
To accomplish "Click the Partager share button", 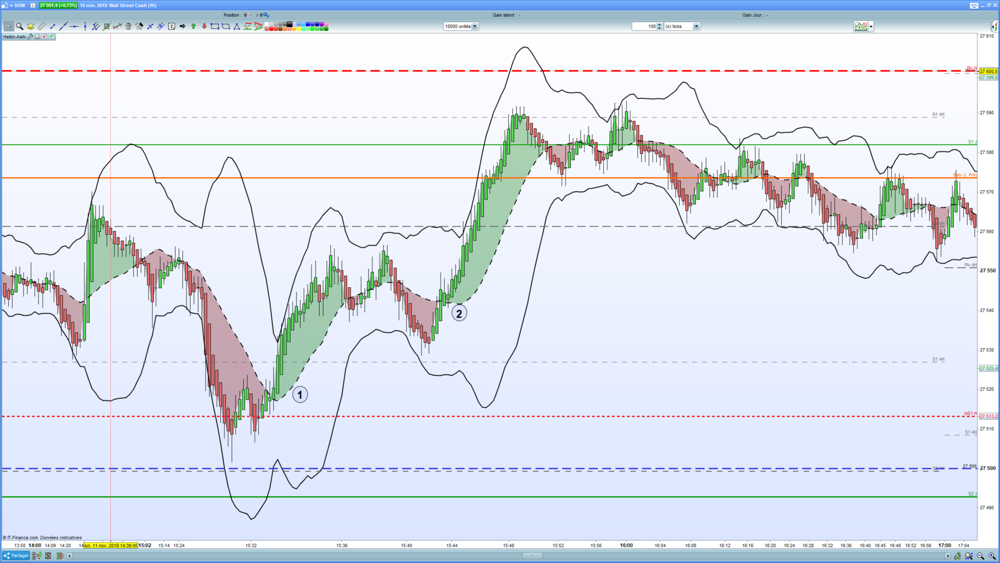I will coord(15,556).
